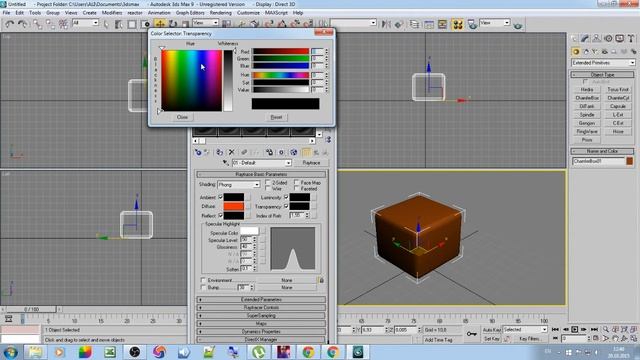
Task: Open the Display command panel tab
Action: (620, 38)
